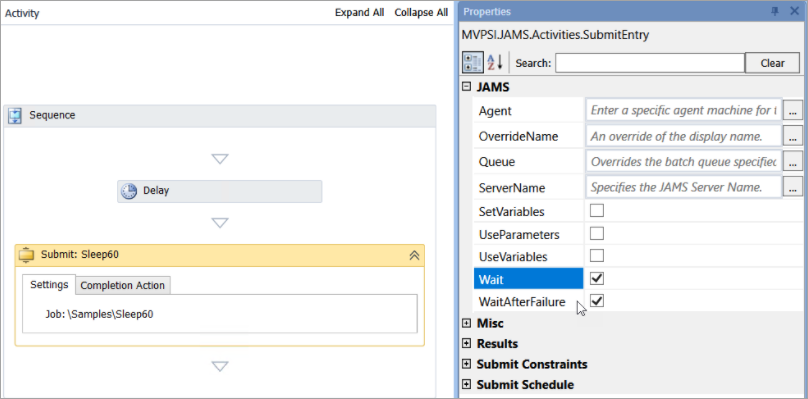Click the ServerName input field
This screenshot has width=808, height=399.
pos(684,187)
